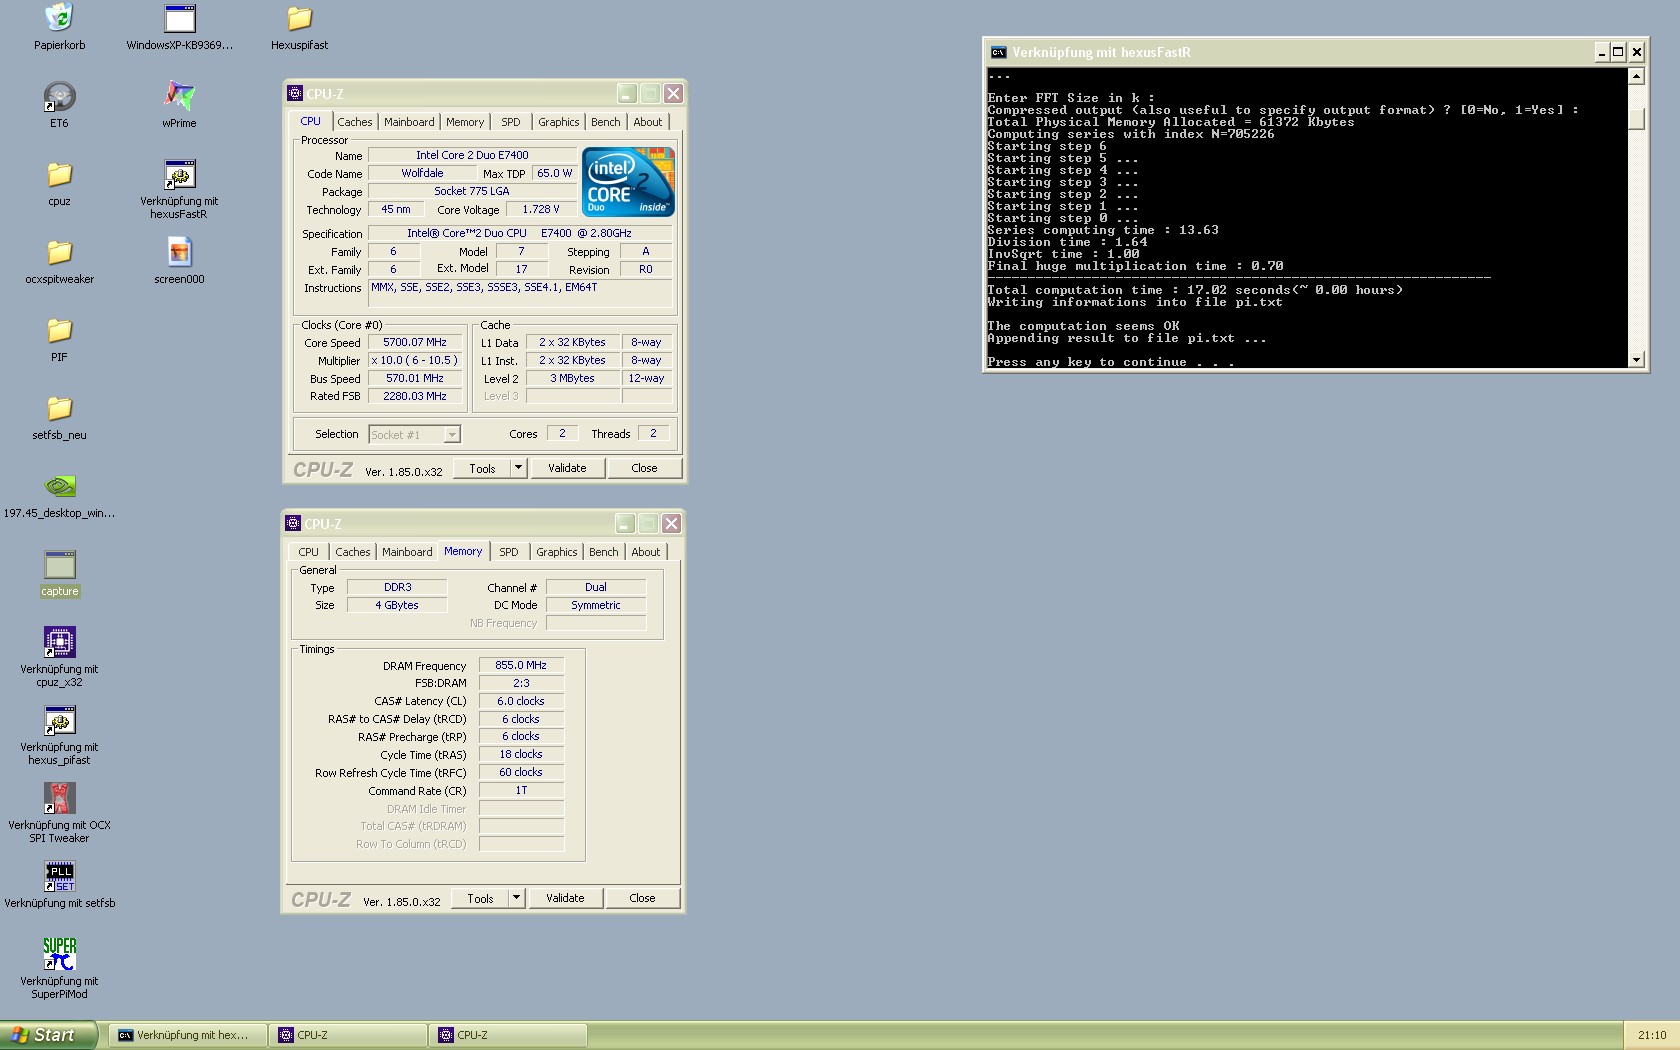Click lower CPU-Z window title icon
The width and height of the screenshot is (1680, 1050).
tap(293, 523)
